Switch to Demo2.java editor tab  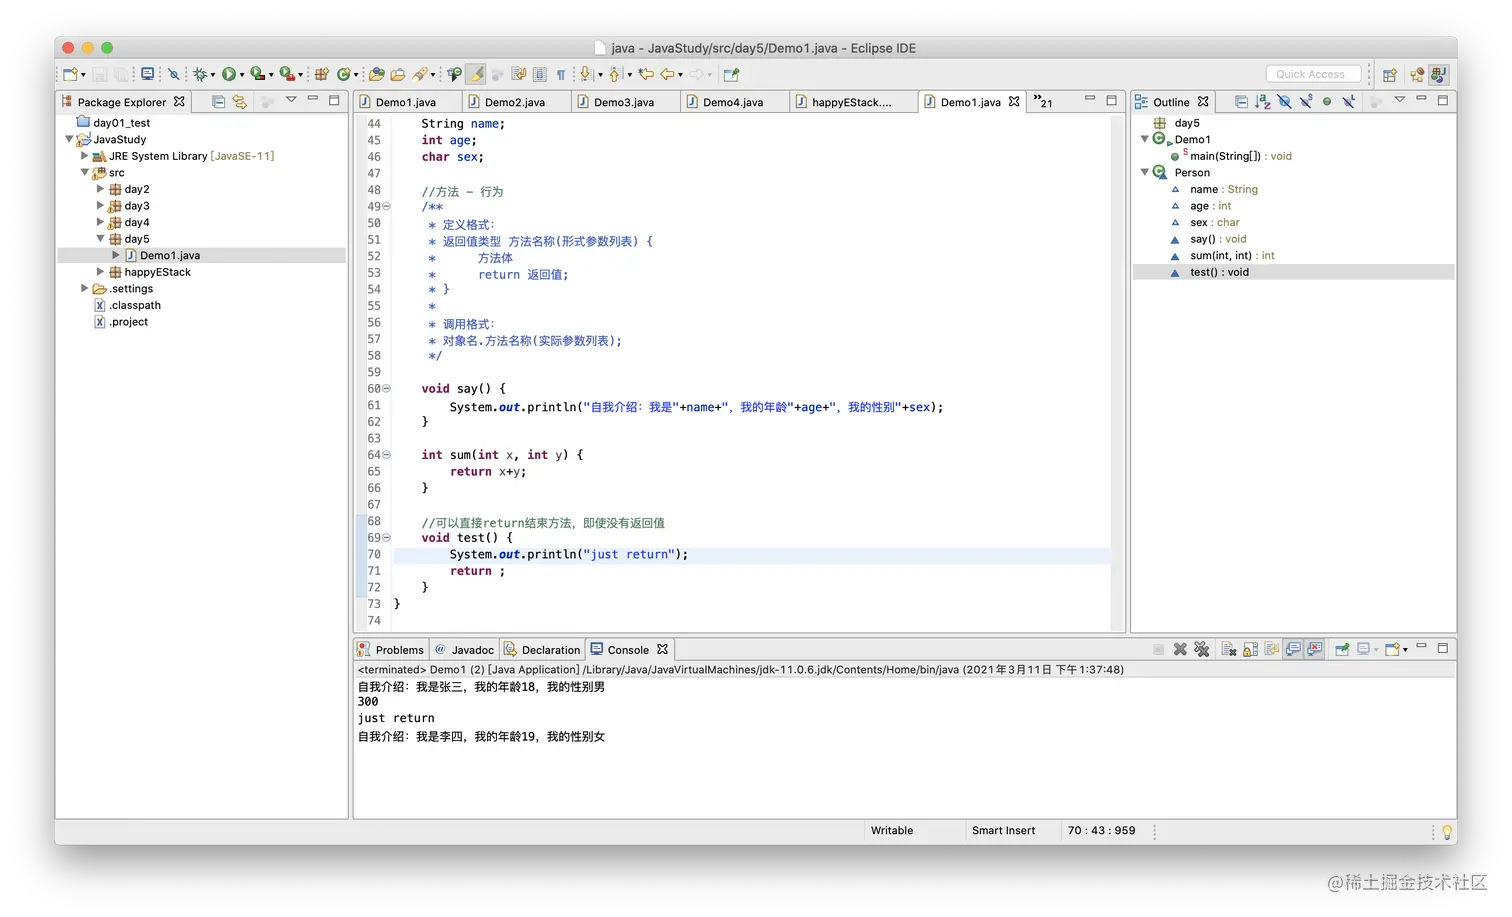coord(515,102)
